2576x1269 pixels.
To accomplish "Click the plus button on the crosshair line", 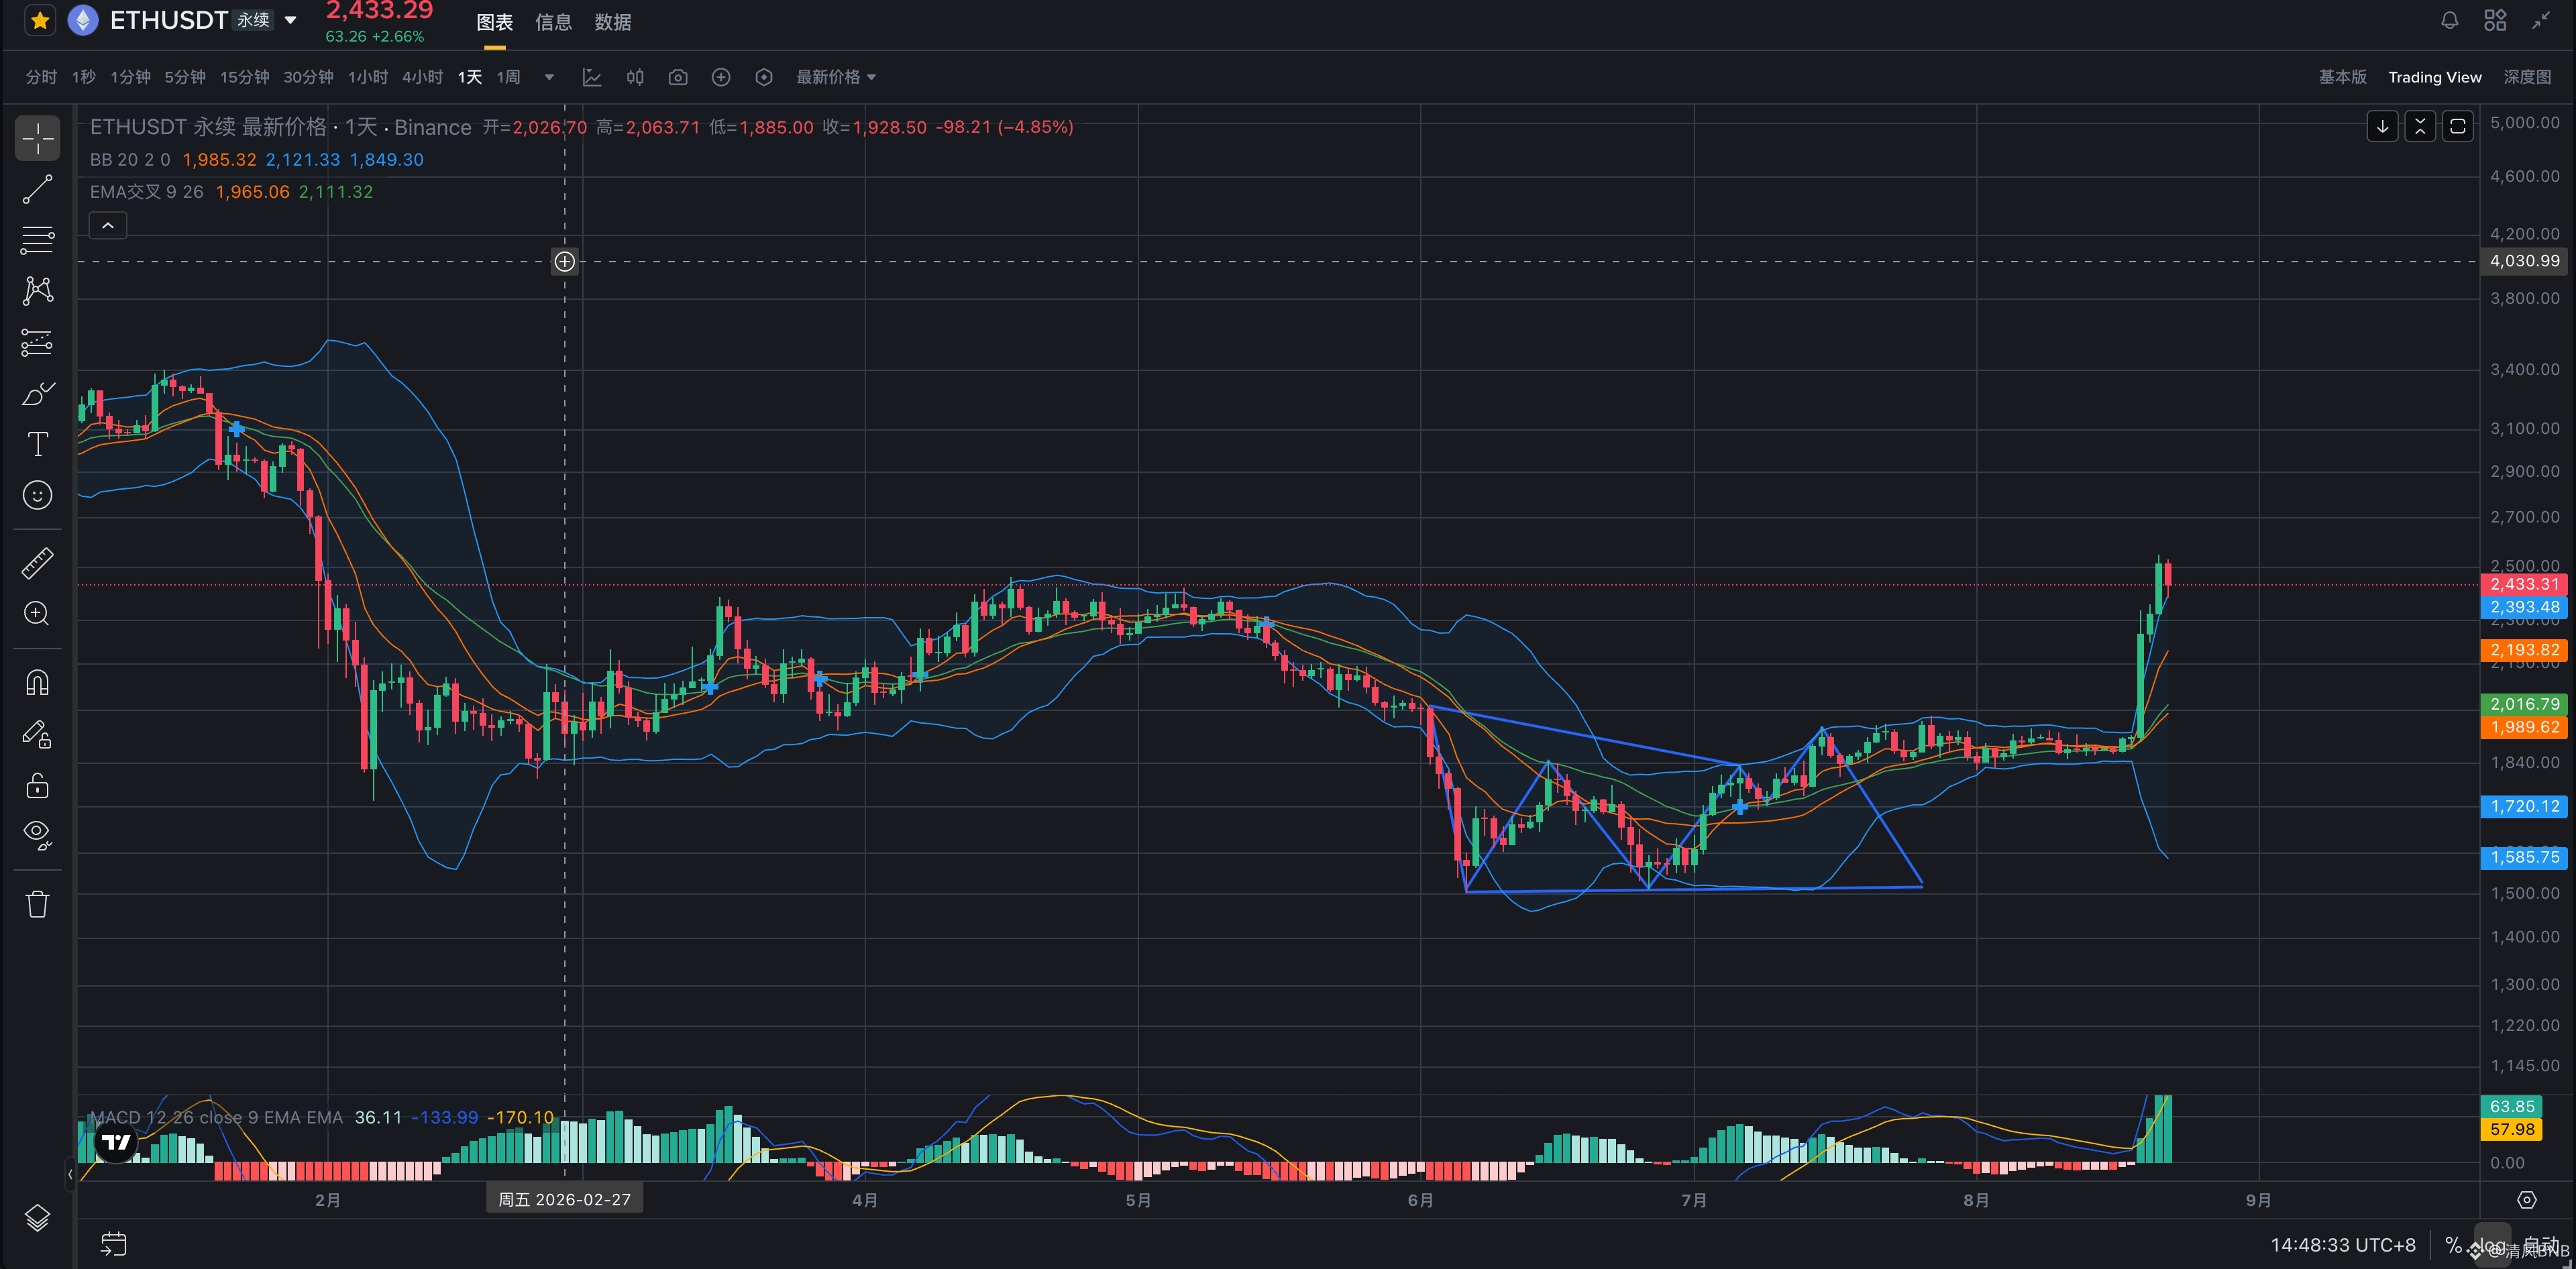I will 565,262.
